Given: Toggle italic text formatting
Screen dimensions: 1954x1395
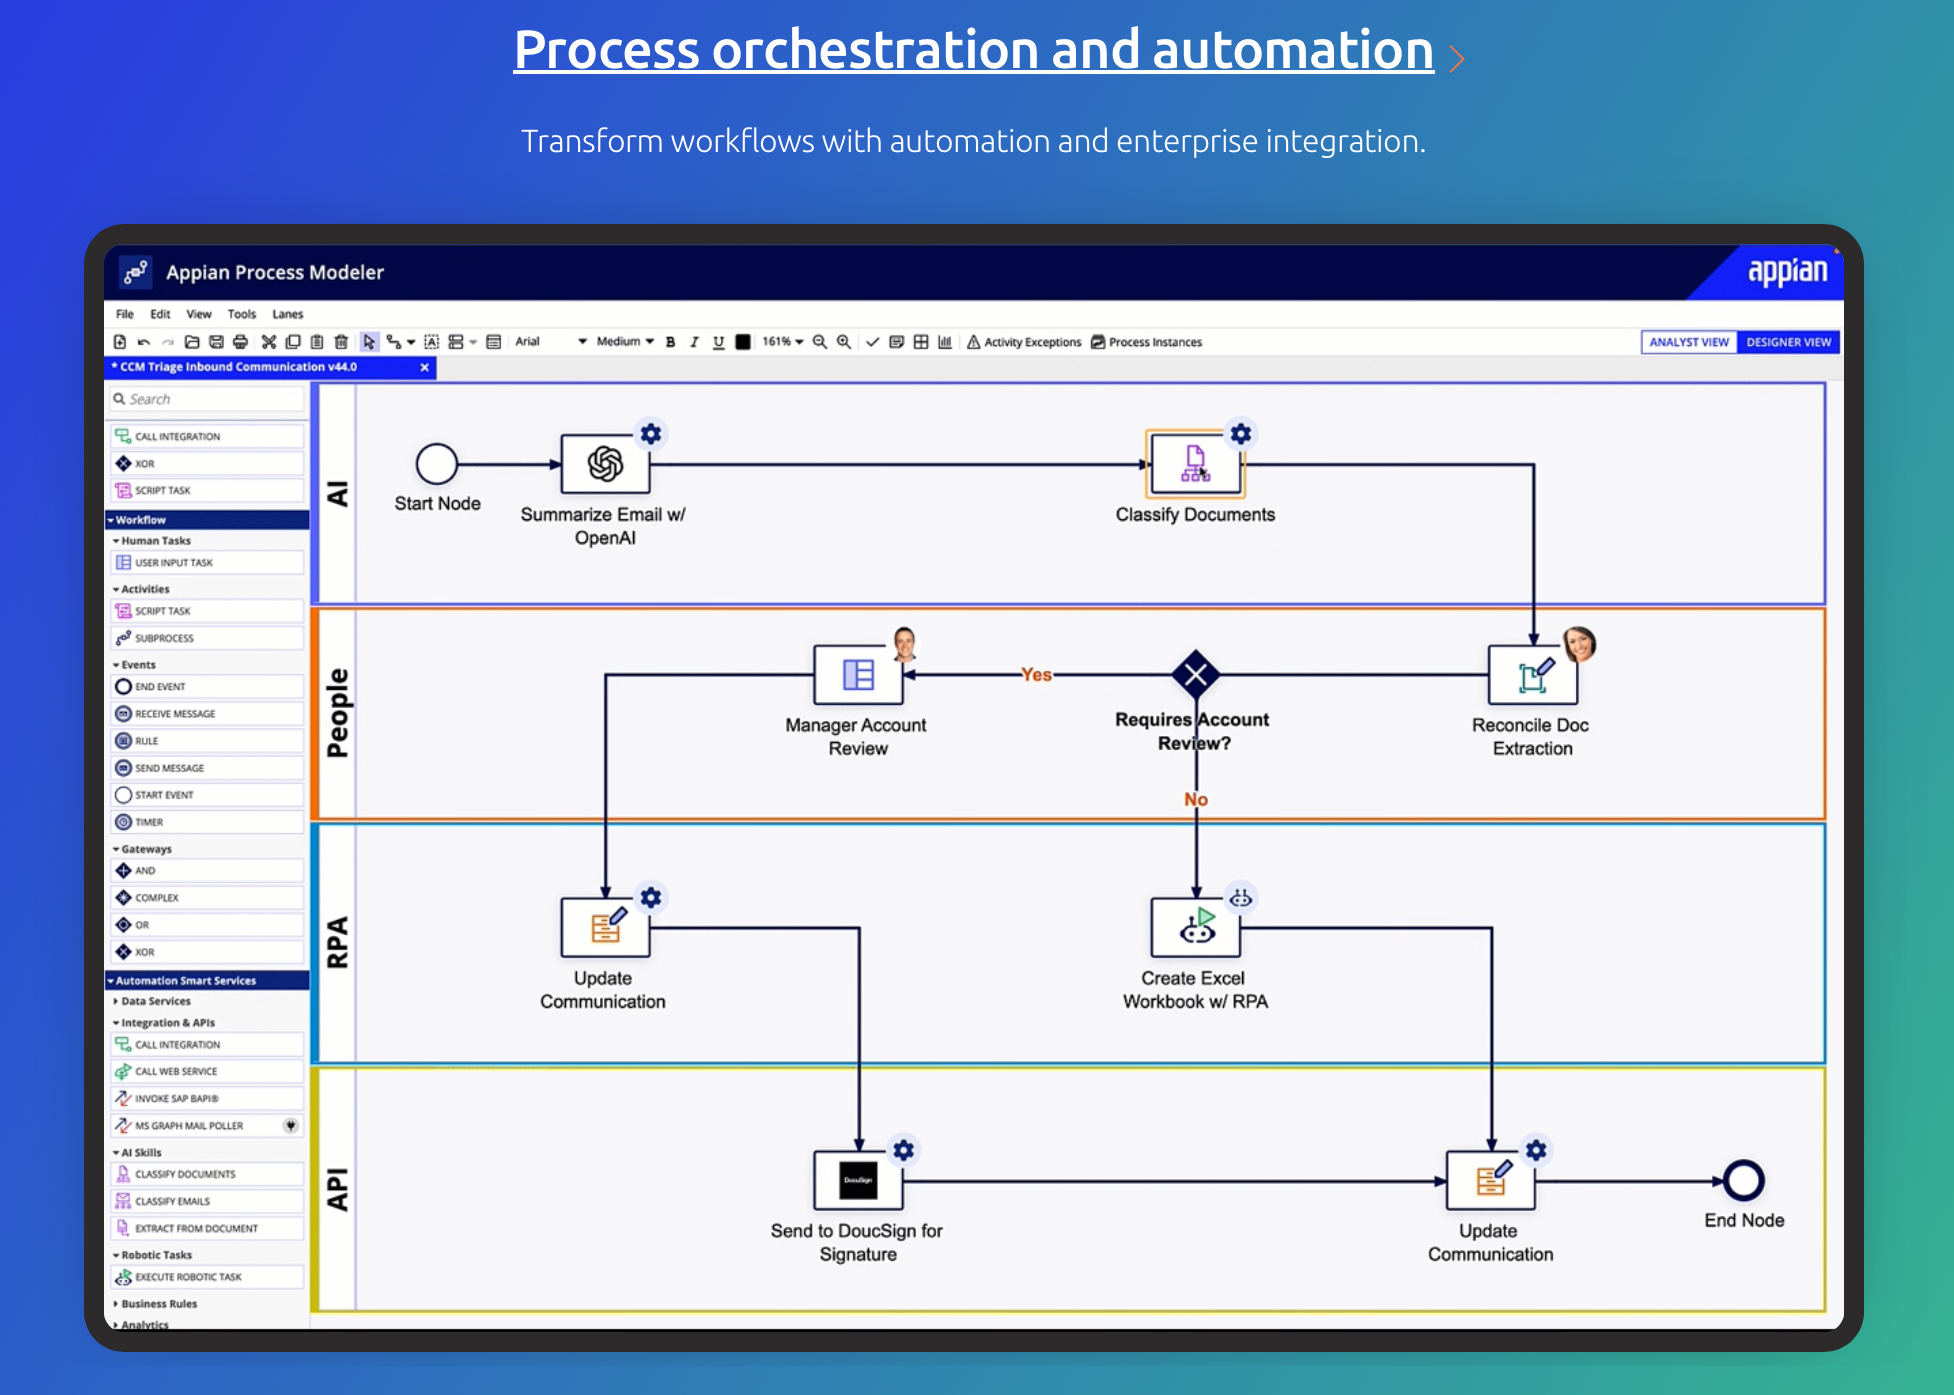Looking at the screenshot, I should point(693,342).
